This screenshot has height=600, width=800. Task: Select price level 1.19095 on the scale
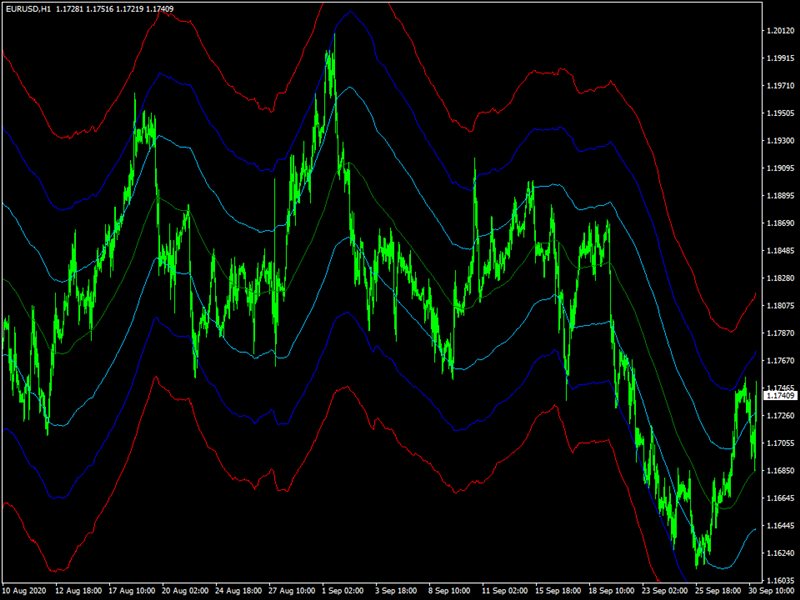781,168
